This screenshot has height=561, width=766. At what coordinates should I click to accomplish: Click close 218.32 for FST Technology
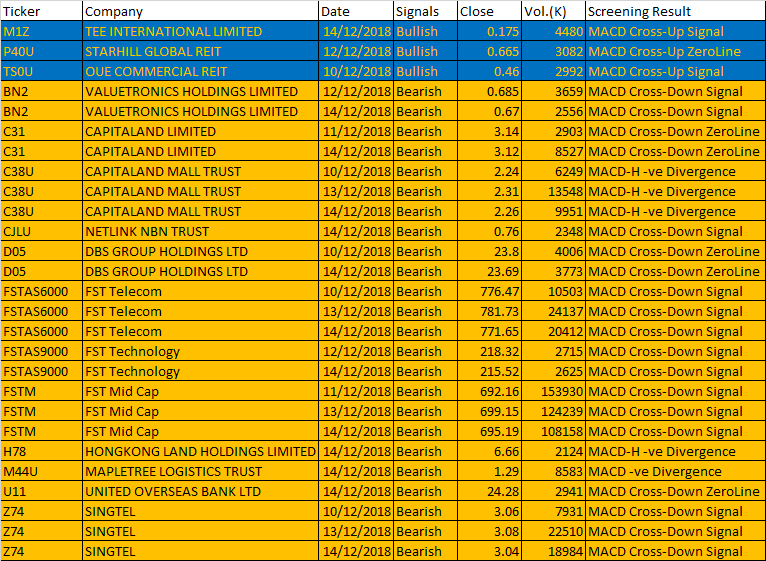pos(489,352)
